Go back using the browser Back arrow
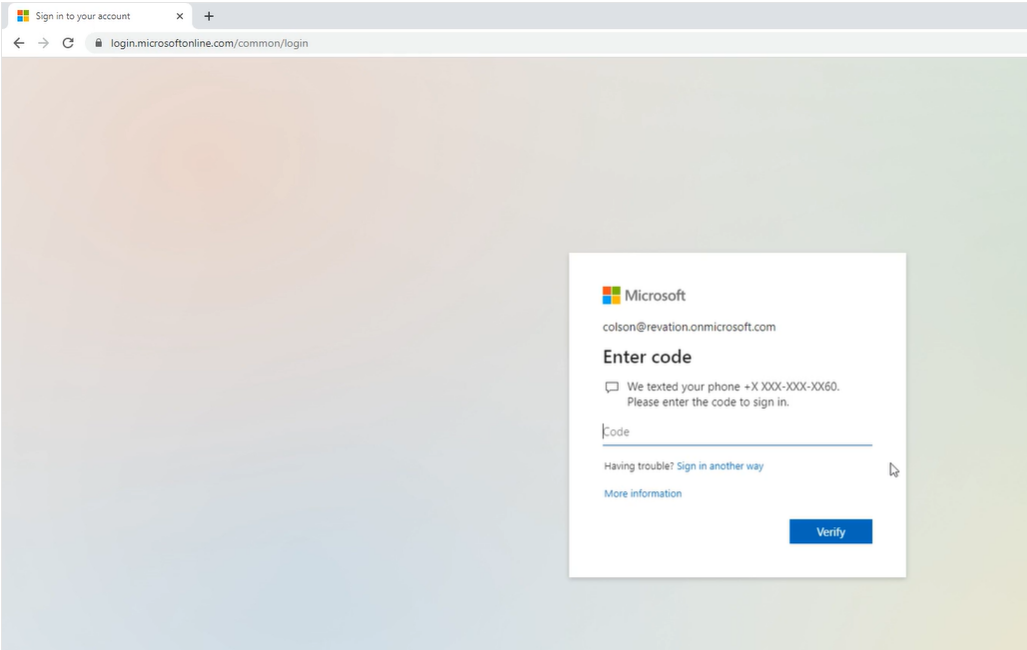Image resolution: width=1027 pixels, height=650 pixels. coord(19,43)
